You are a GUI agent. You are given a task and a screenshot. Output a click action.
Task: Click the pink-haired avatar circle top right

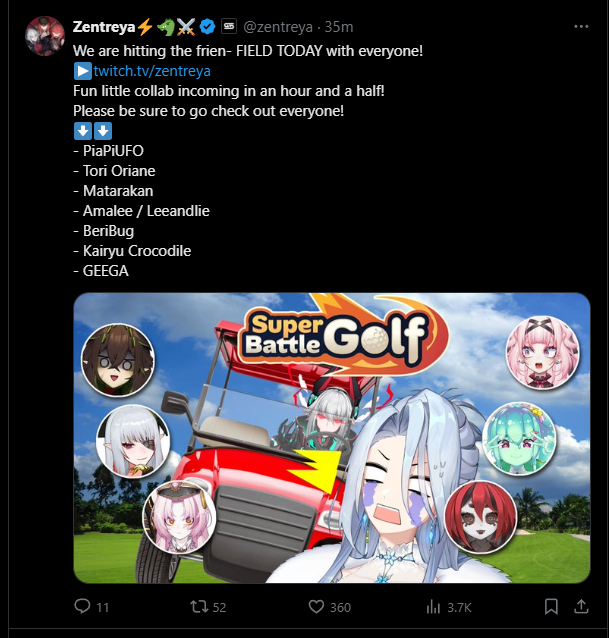543,353
